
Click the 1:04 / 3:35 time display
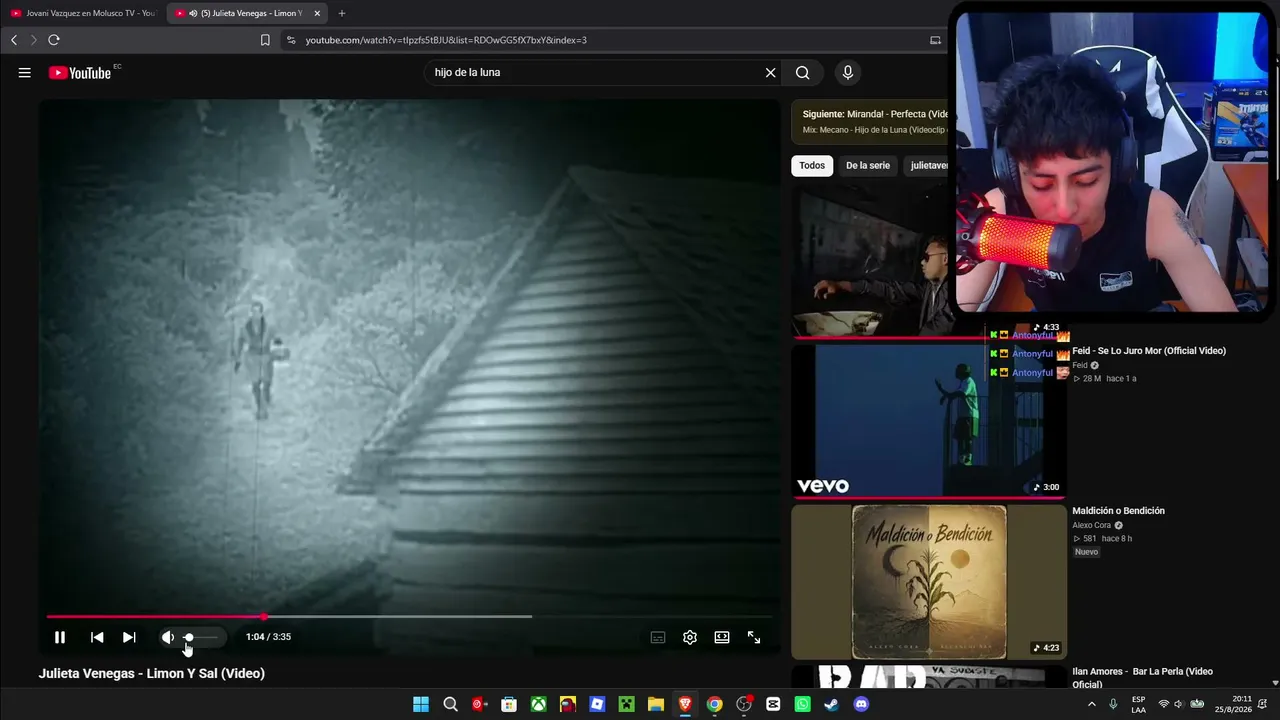(268, 637)
